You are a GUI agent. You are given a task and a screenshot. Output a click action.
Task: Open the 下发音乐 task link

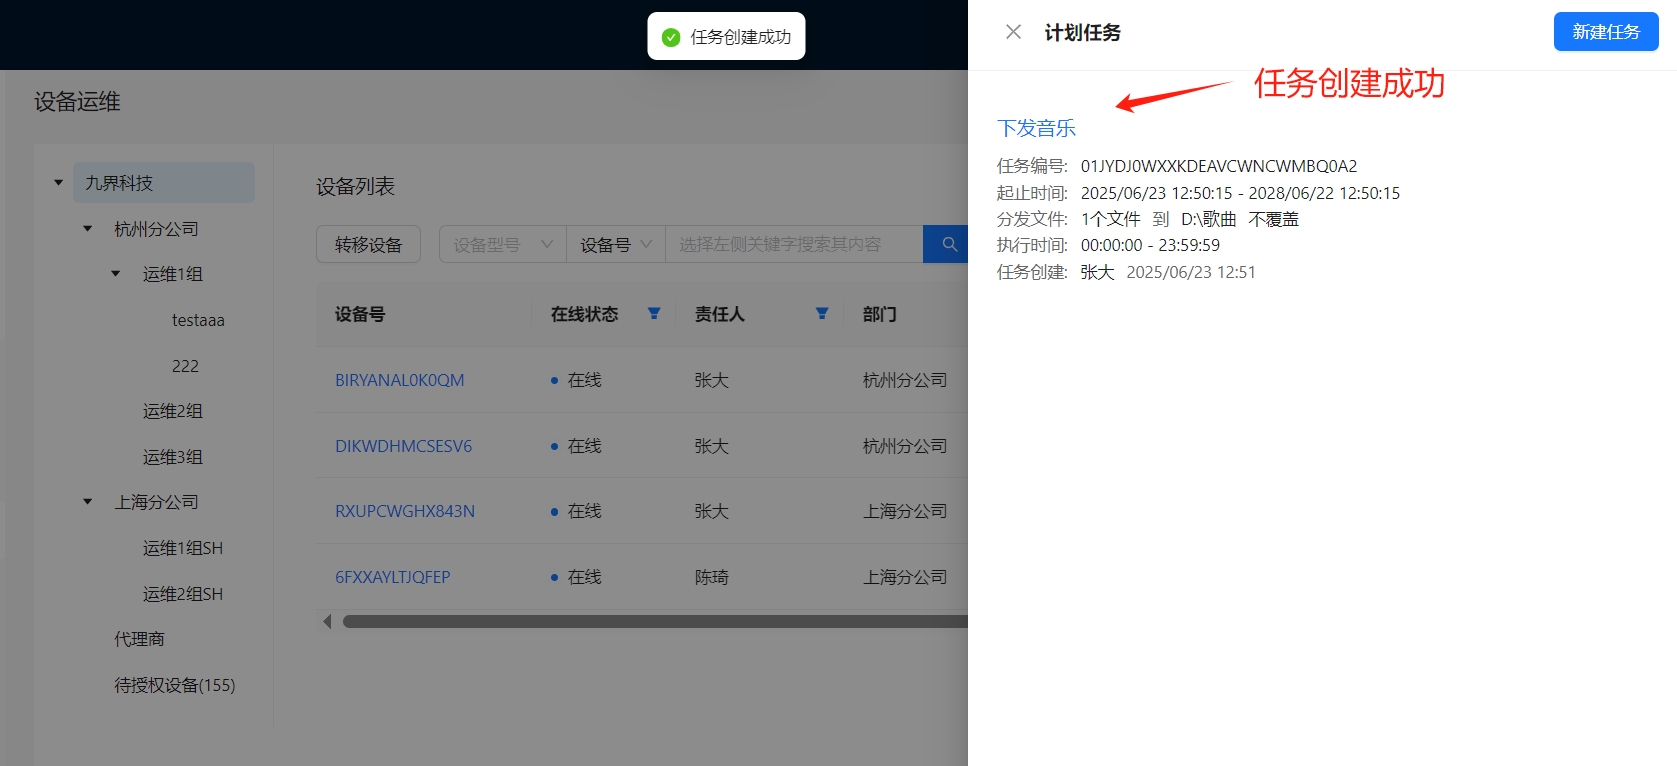1036,128
